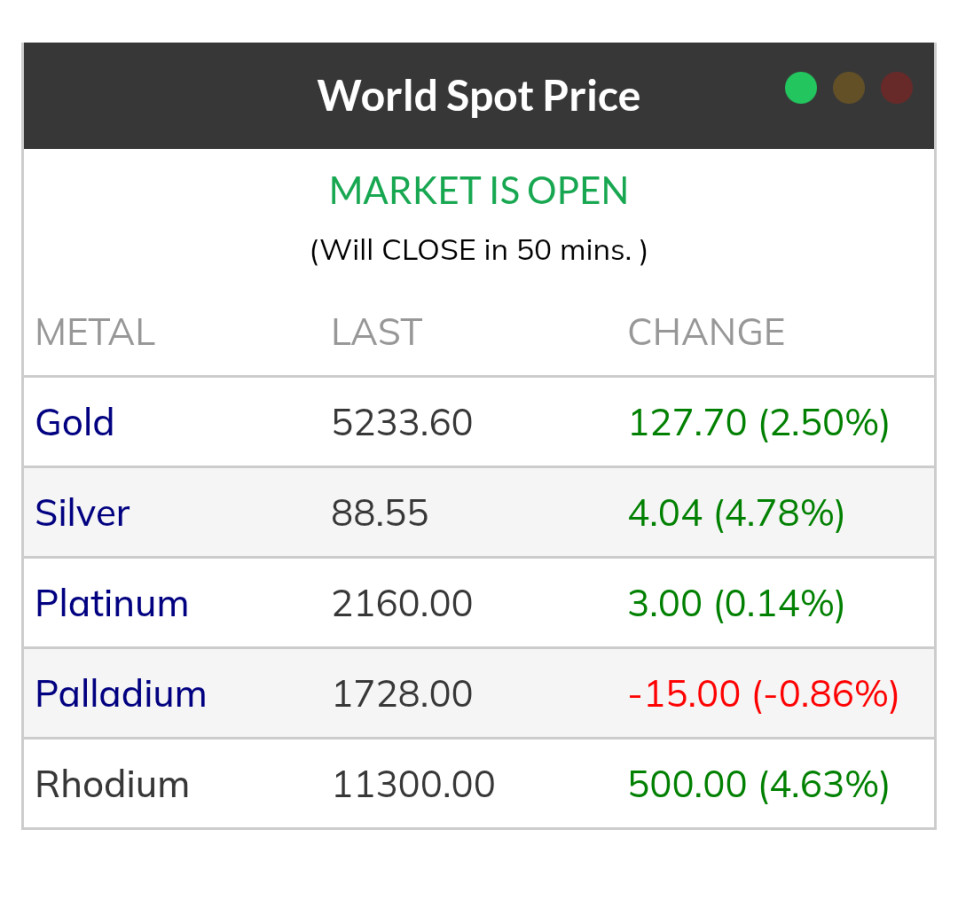The image size is (958, 900).
Task: Click Gold's change value 127.70 (2.50%)
Action: click(758, 423)
